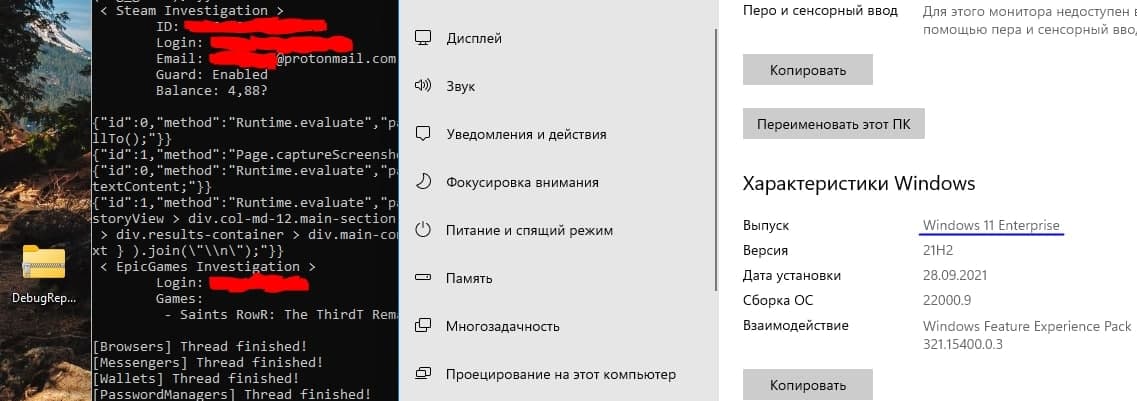Open Многозадачность using its icon
This screenshot has height=401, width=1137.
(x=423, y=326)
